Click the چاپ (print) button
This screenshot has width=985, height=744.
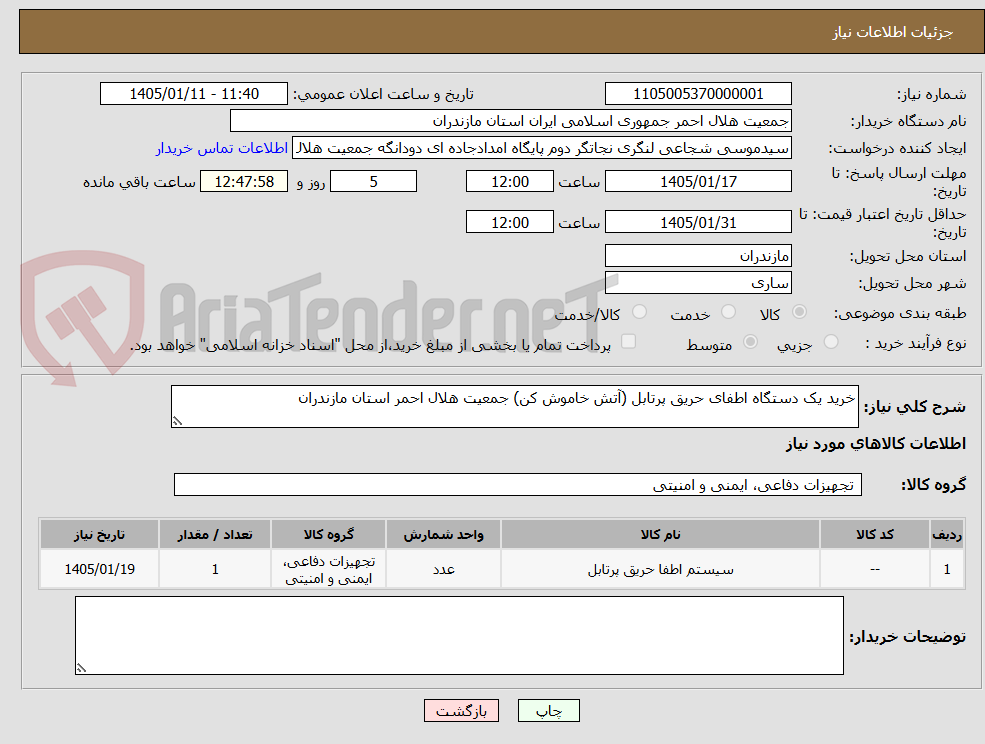point(548,711)
